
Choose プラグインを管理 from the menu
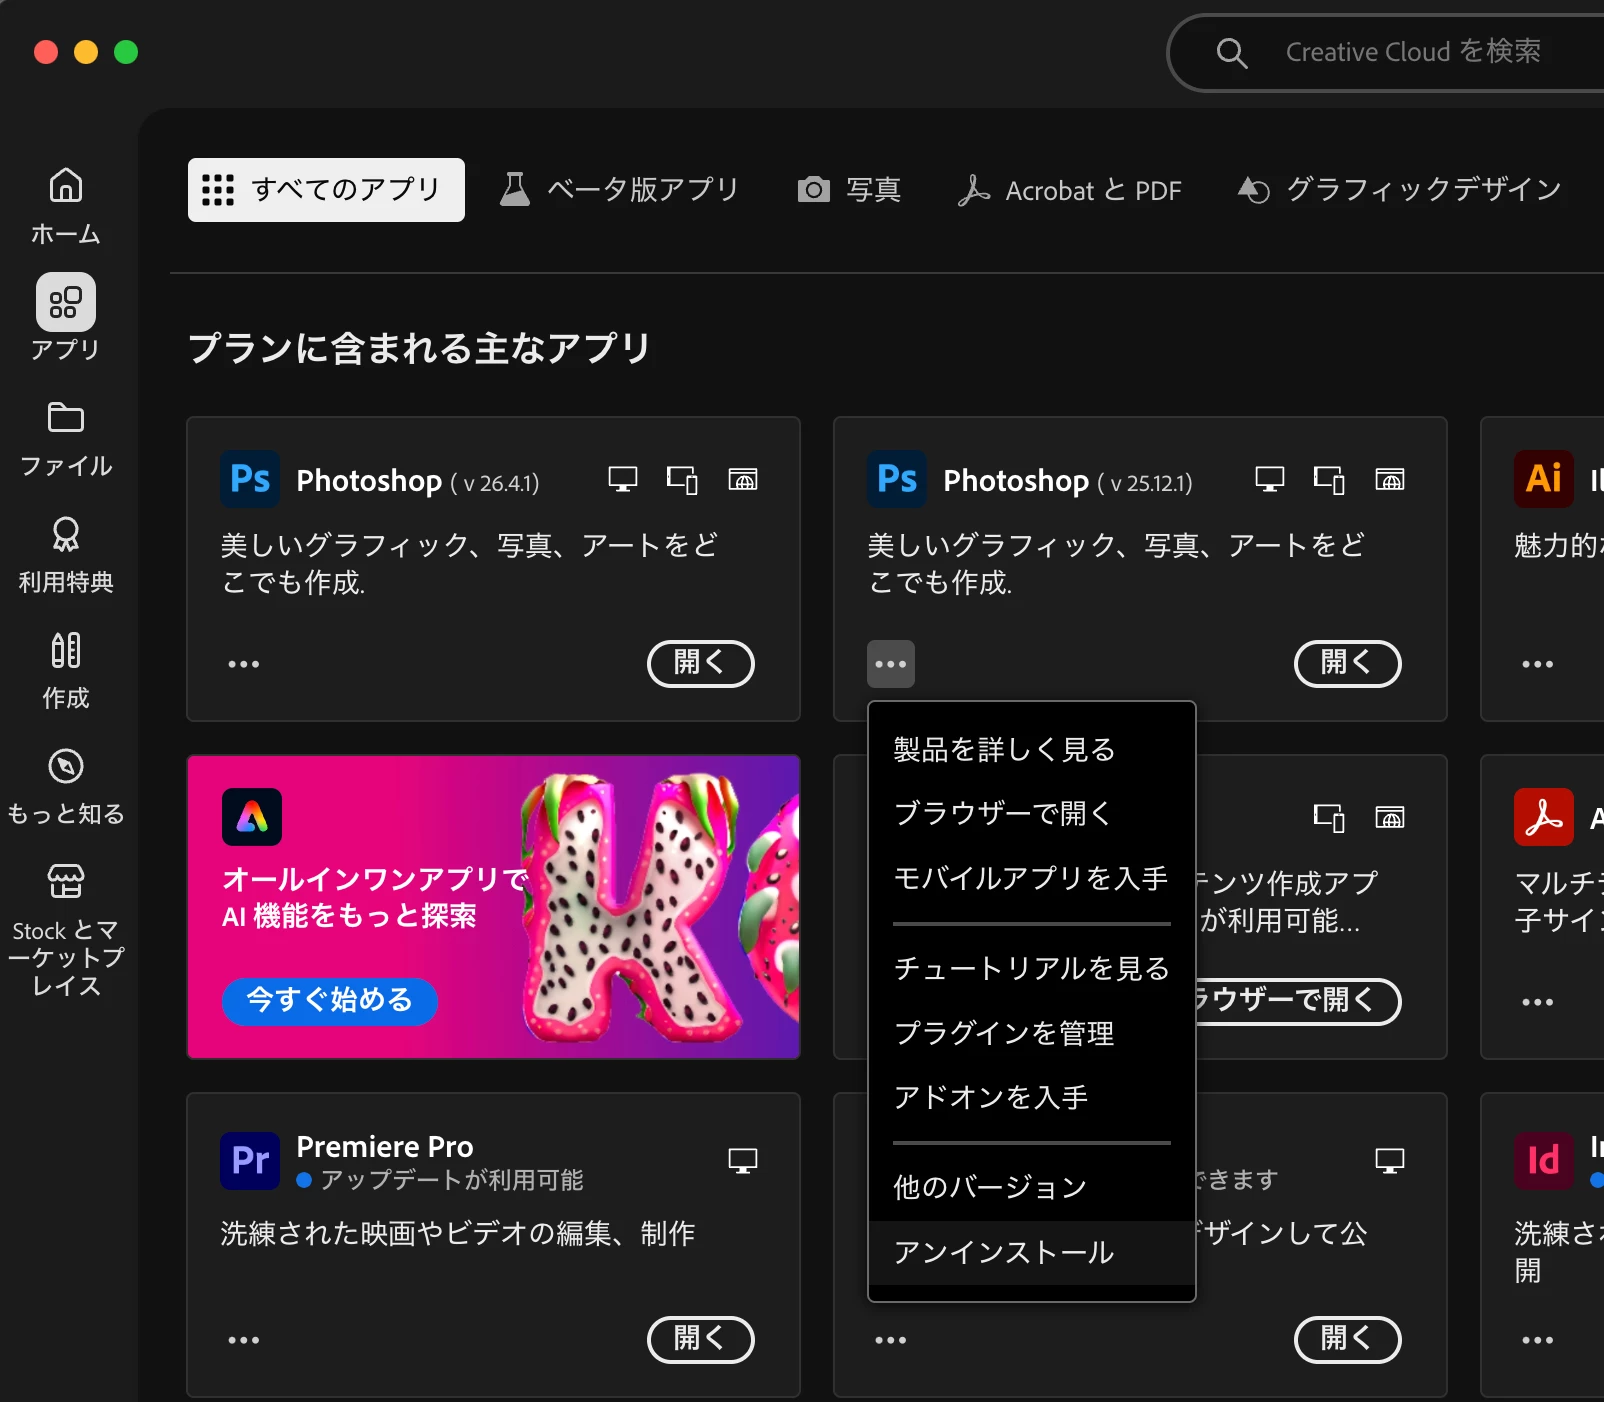[x=1032, y=1033]
